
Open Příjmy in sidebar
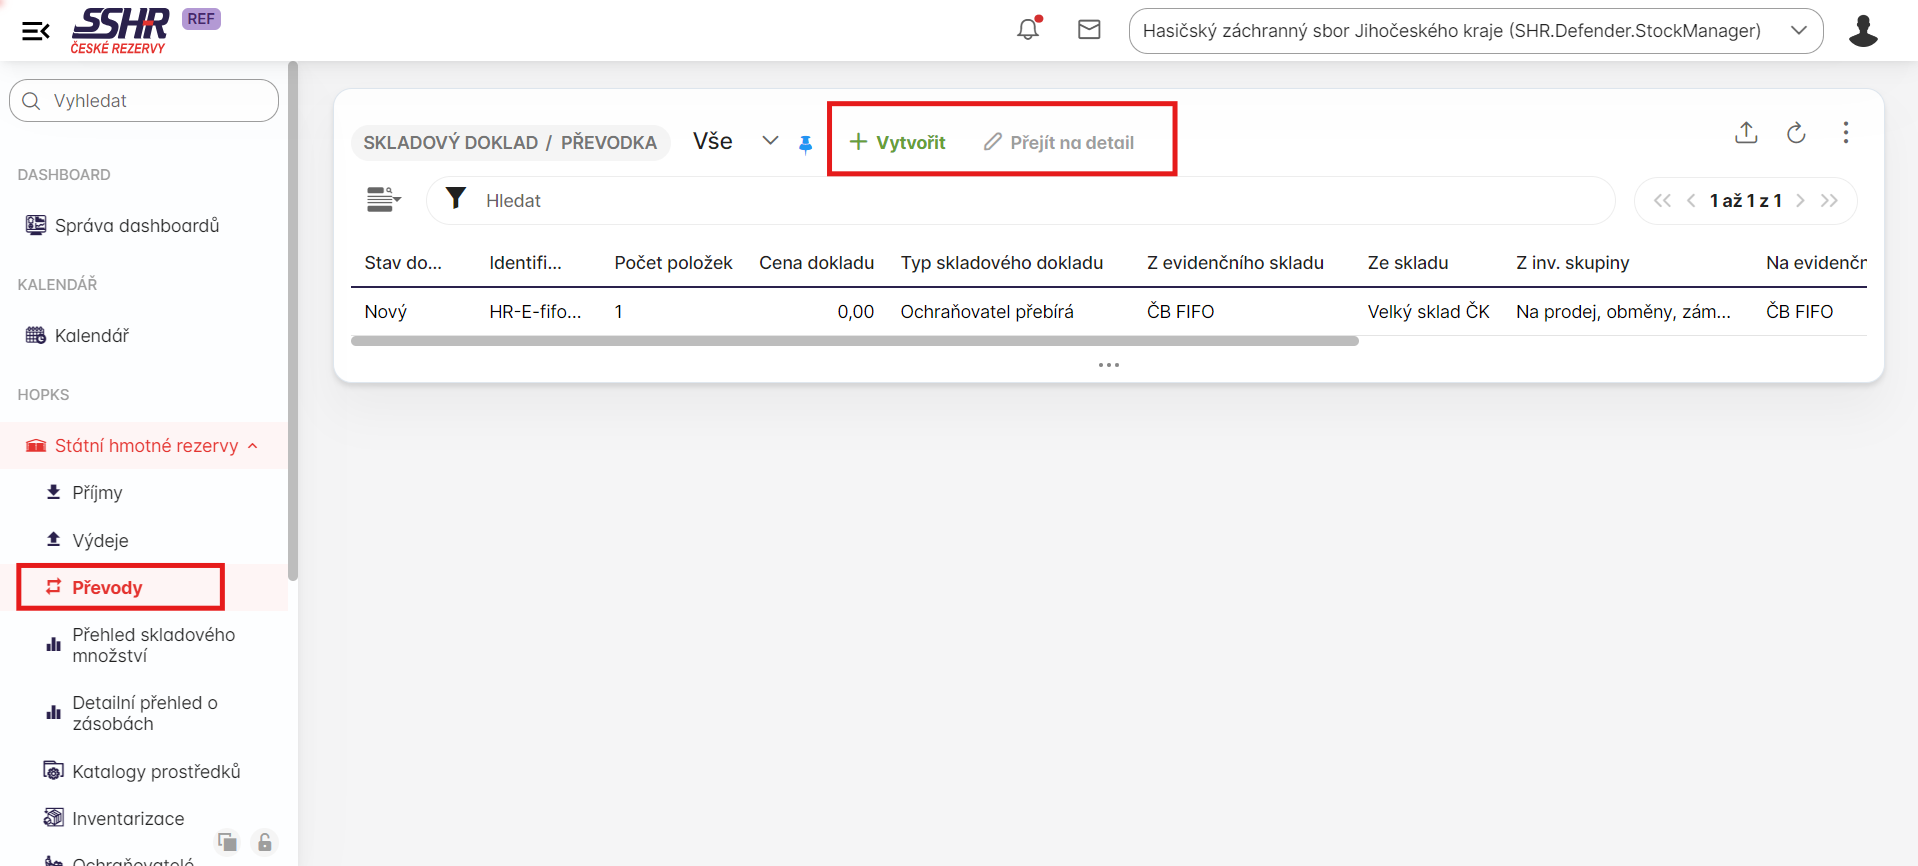click(x=97, y=493)
